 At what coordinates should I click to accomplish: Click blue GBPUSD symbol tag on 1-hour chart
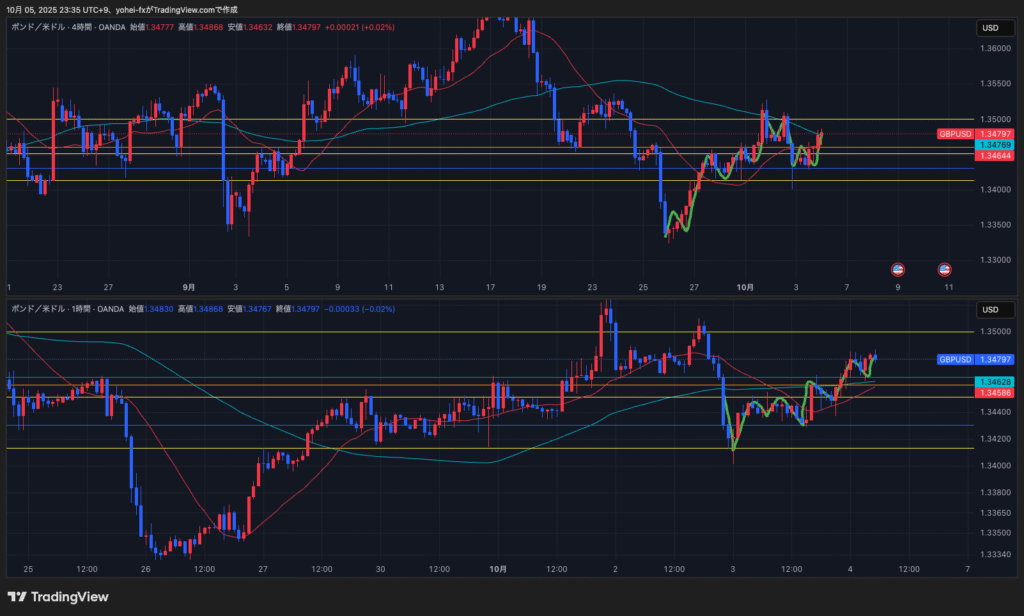click(955, 359)
